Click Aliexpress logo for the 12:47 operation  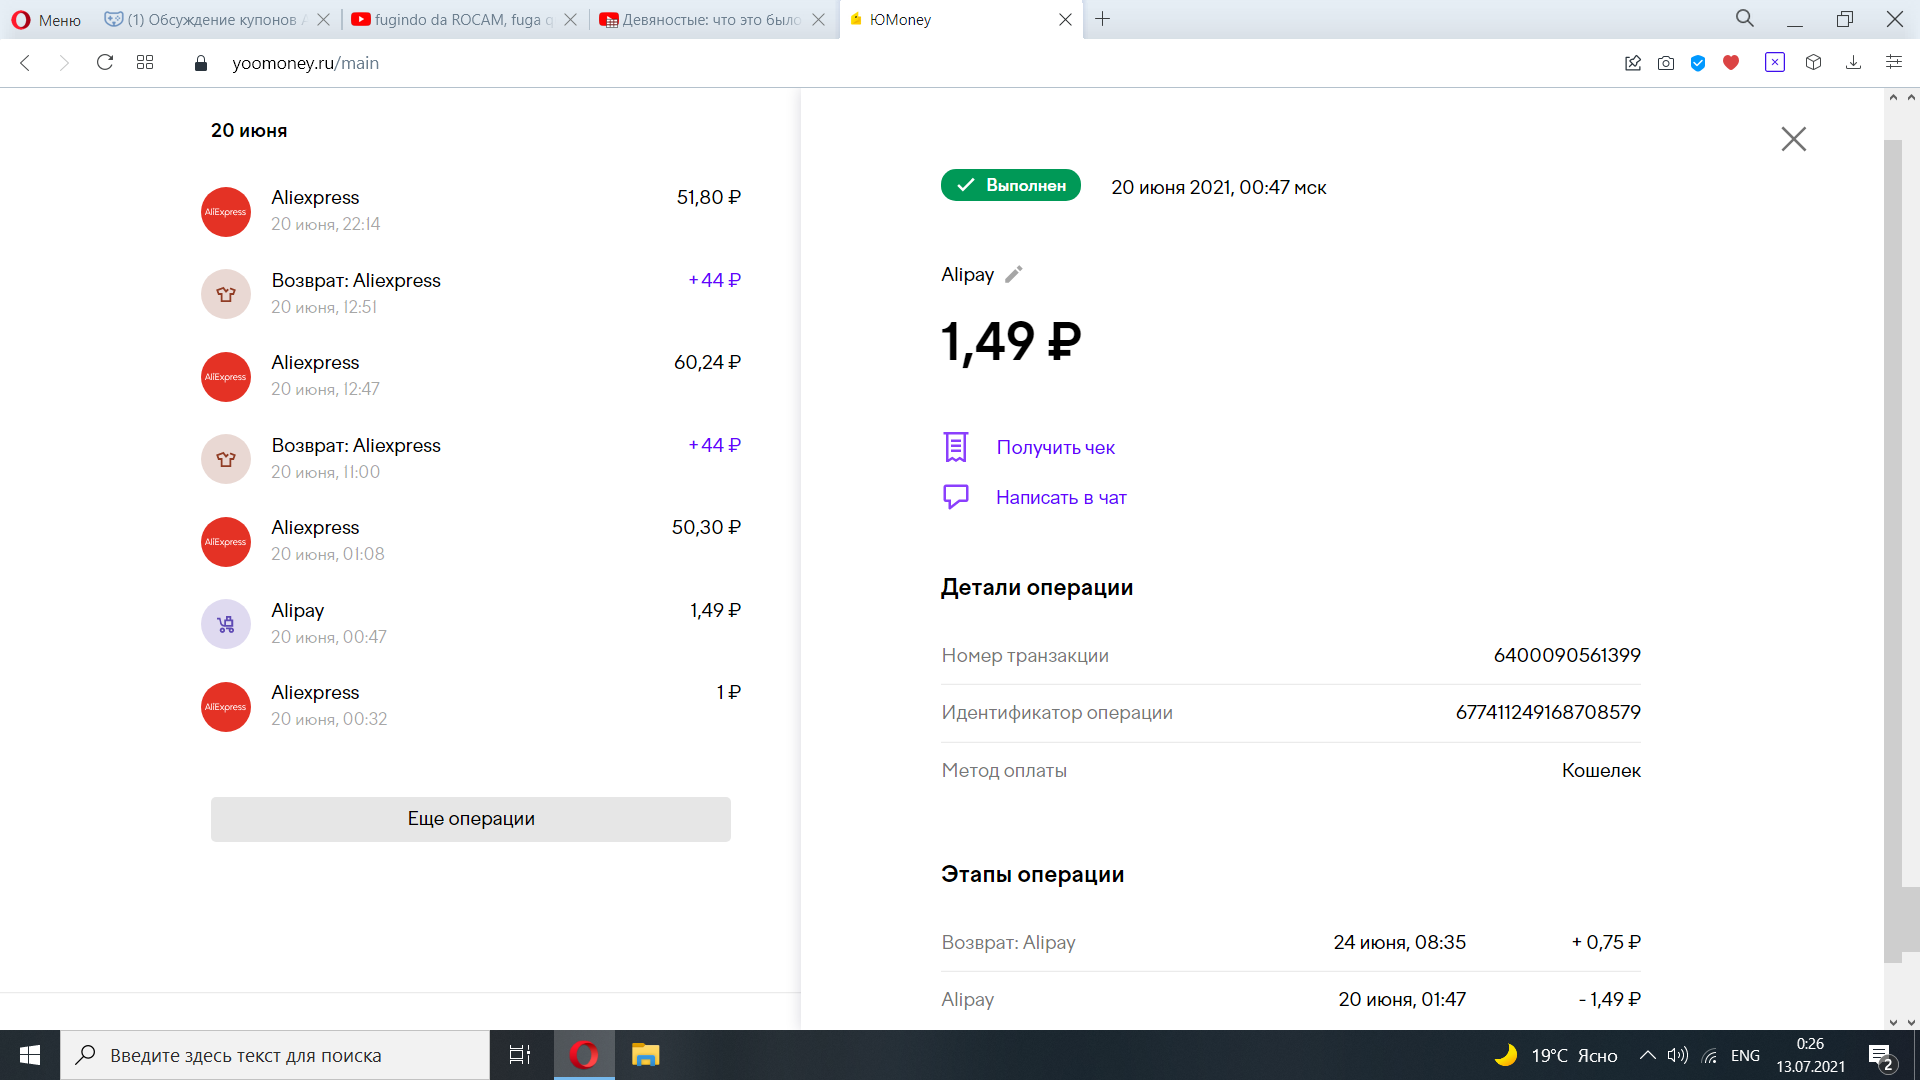226,377
